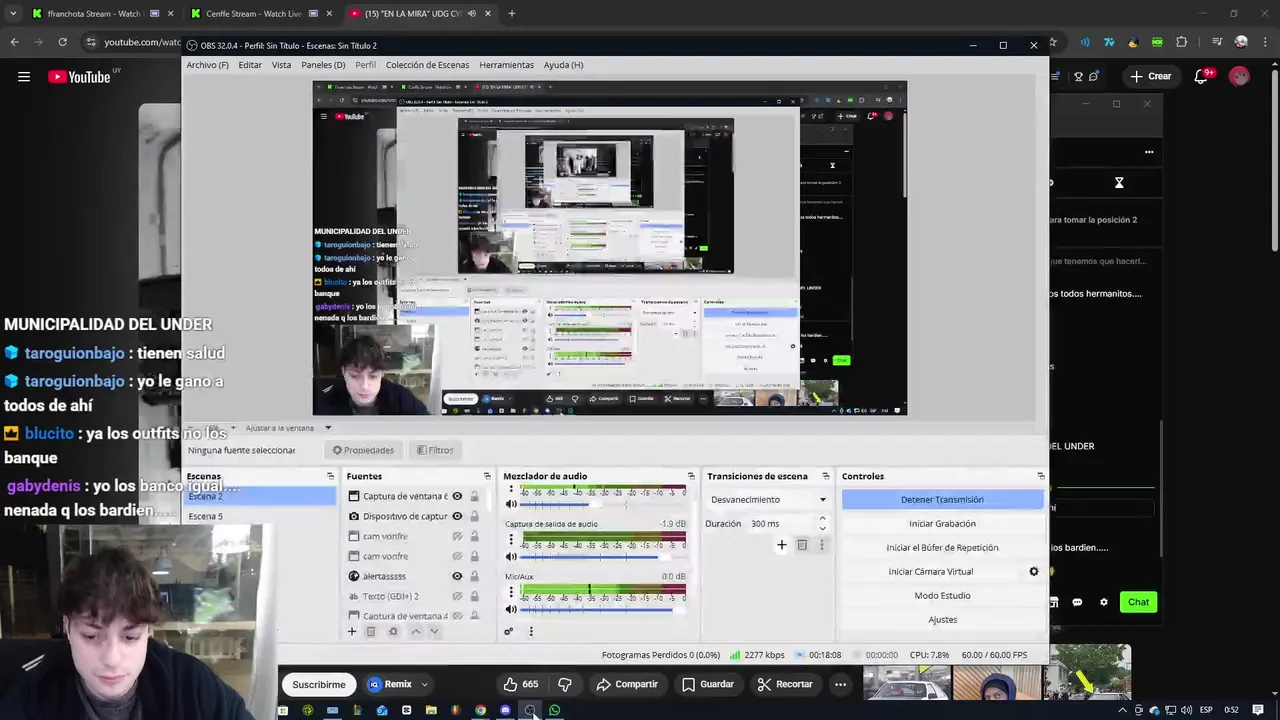This screenshot has height=720, width=1280.
Task: Increase transition duration with up stepper
Action: tap(822, 519)
